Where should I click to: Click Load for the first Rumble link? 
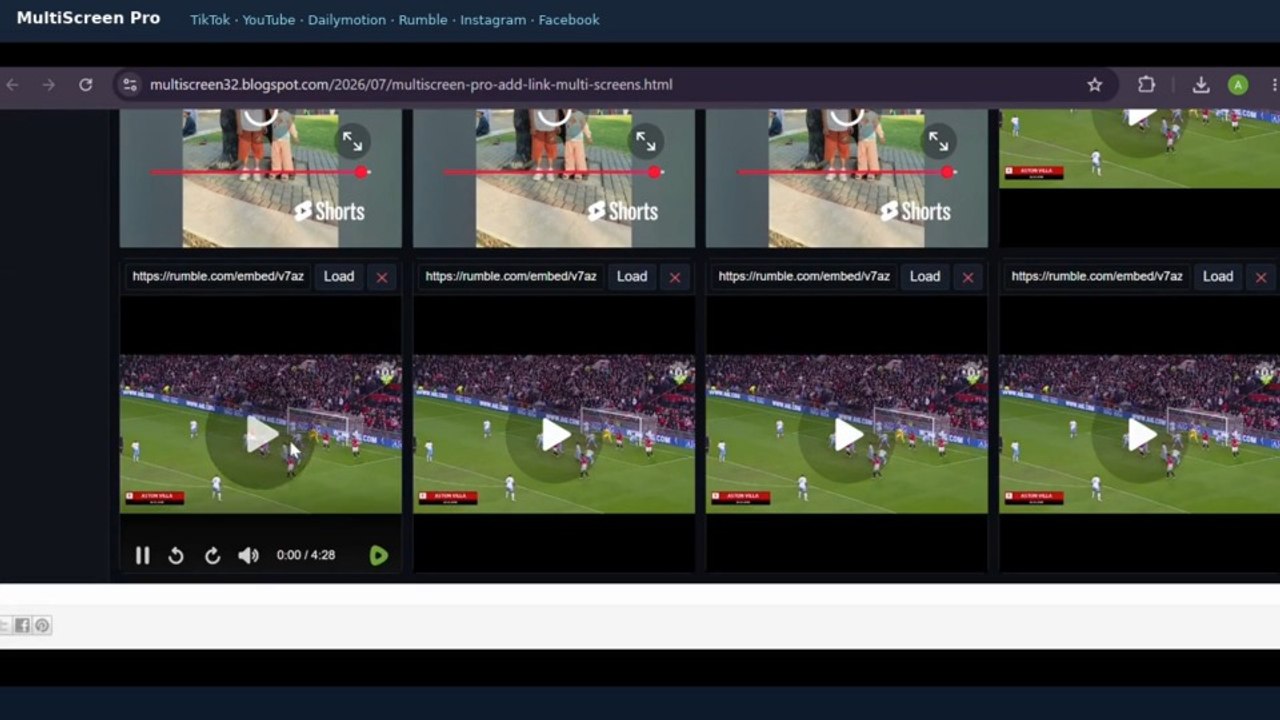(x=339, y=277)
